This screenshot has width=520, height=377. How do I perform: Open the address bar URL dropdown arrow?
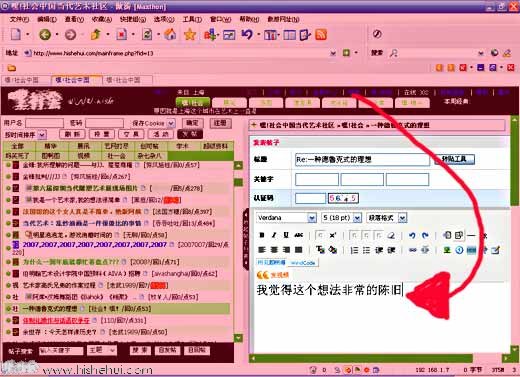click(x=333, y=53)
